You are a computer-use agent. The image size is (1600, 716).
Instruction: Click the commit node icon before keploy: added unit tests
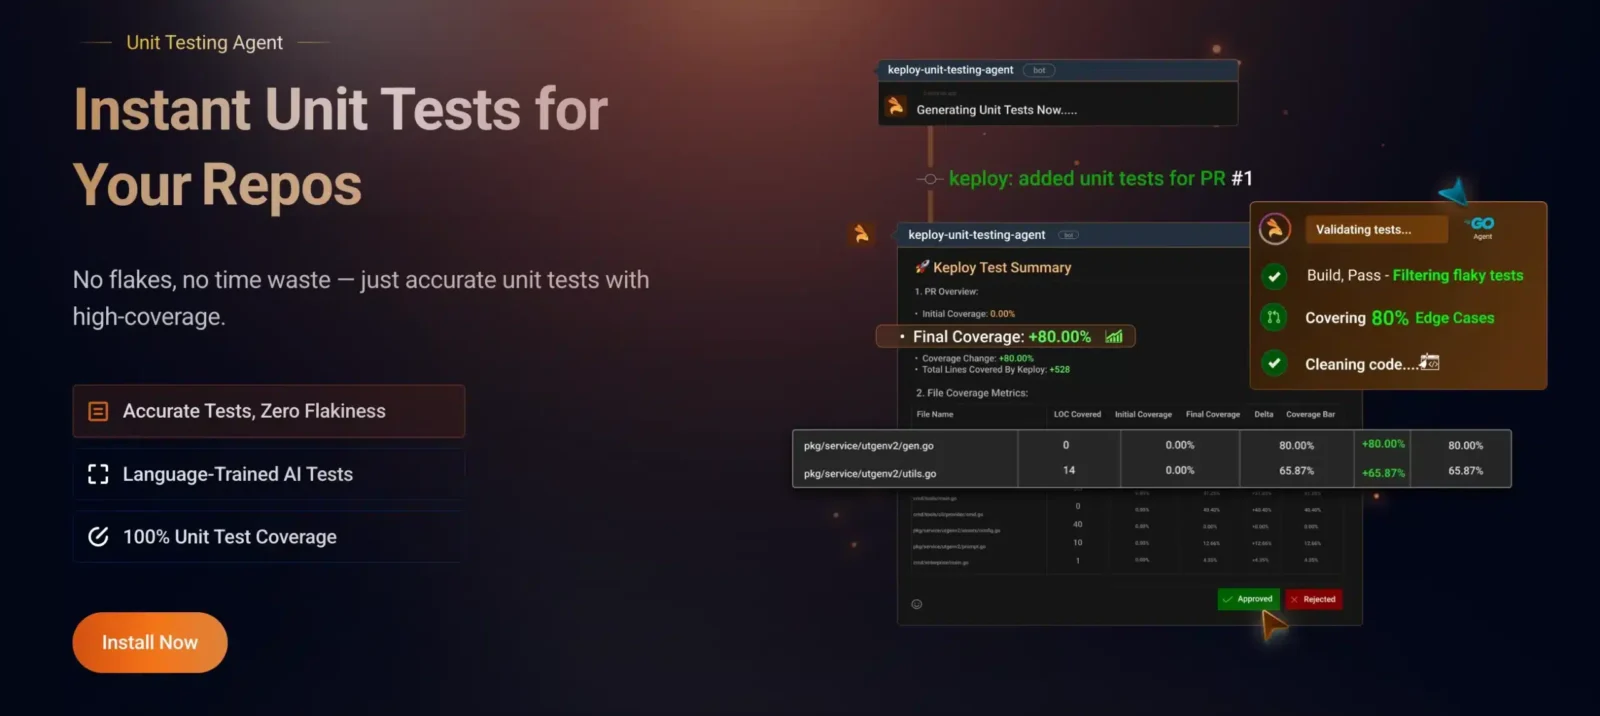pos(930,179)
